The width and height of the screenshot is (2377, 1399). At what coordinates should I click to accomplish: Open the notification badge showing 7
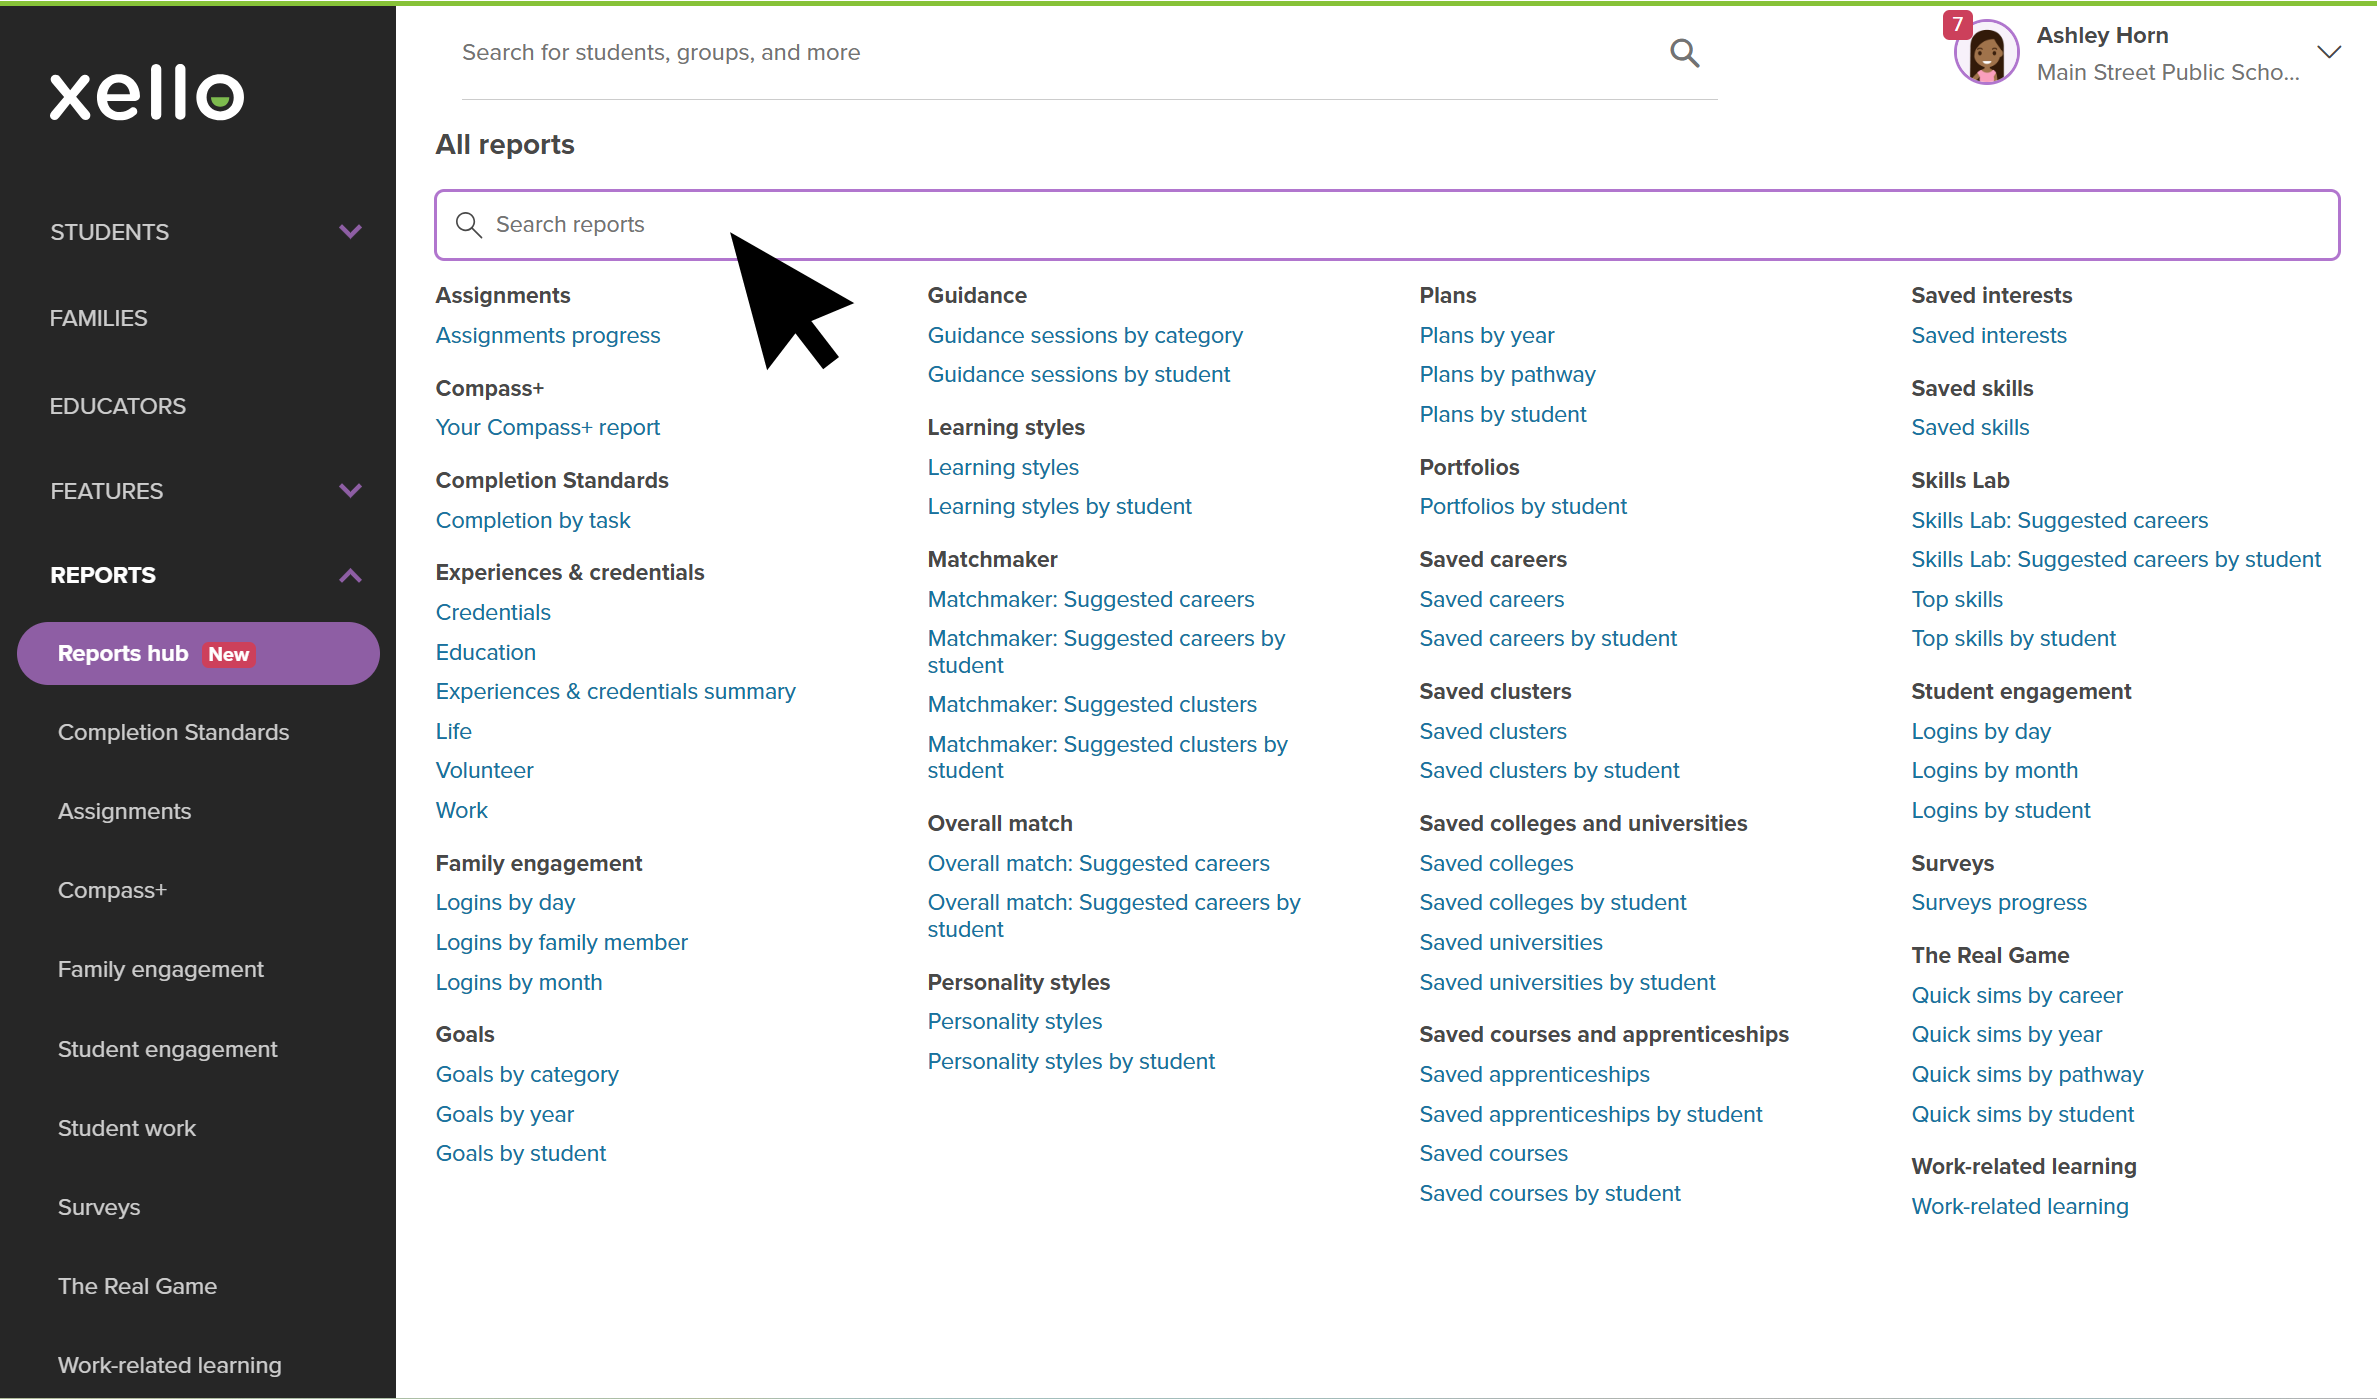[x=1957, y=24]
